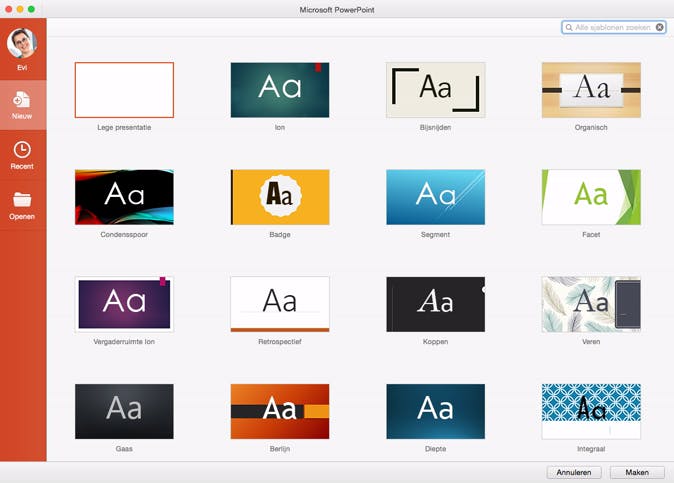Zoom window with the green button
The width and height of the screenshot is (674, 483).
pos(31,9)
